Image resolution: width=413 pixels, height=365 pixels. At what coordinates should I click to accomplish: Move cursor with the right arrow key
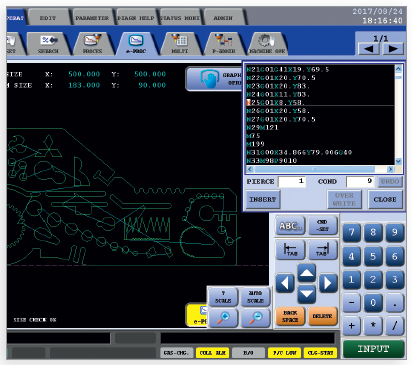pyautogui.click(x=328, y=283)
